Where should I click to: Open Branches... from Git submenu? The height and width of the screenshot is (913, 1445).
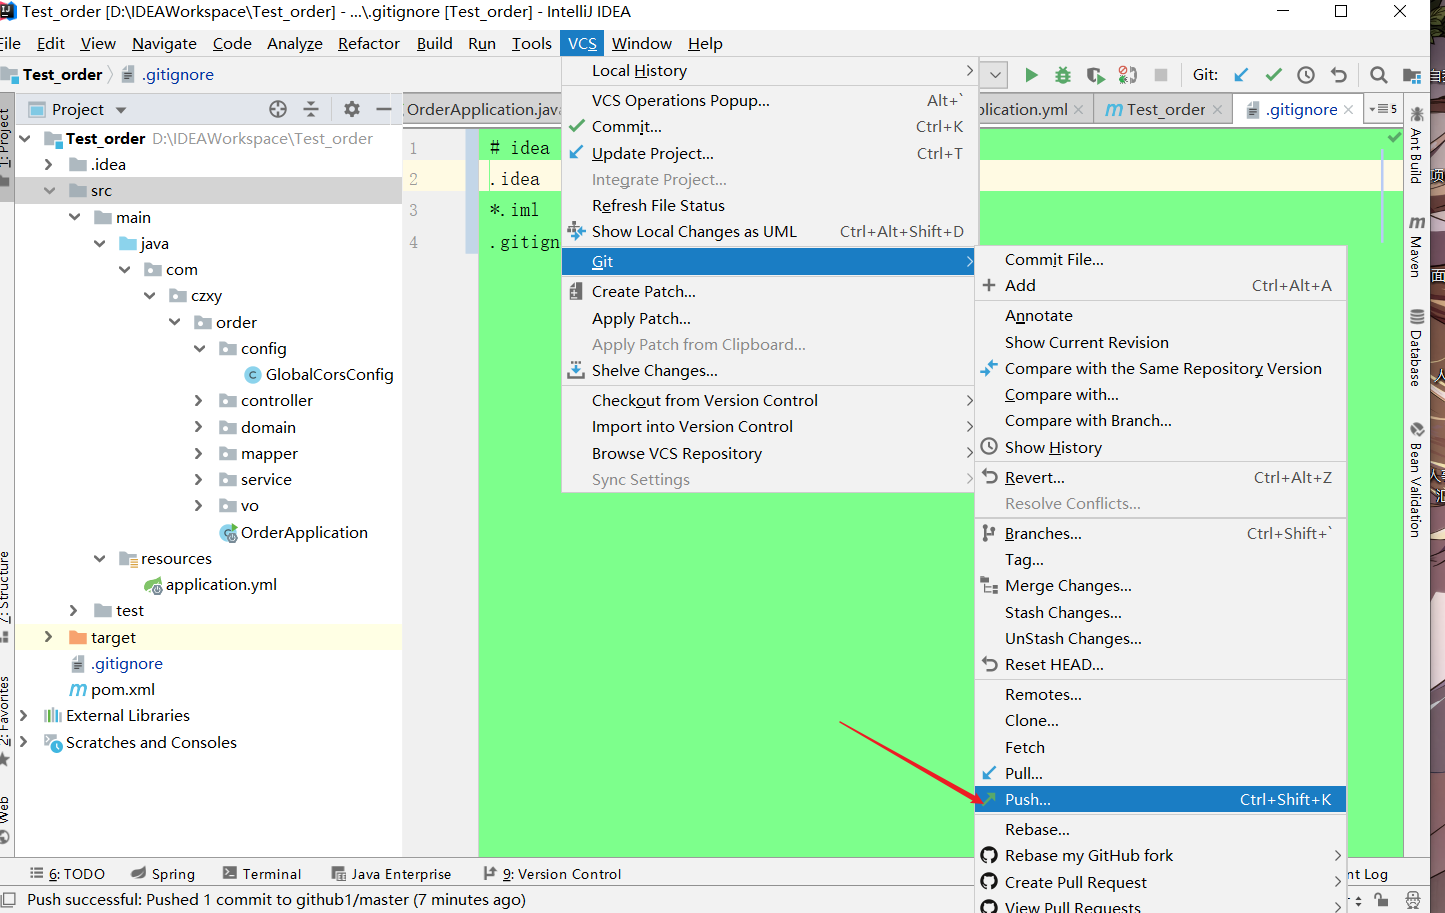pos(1160,533)
